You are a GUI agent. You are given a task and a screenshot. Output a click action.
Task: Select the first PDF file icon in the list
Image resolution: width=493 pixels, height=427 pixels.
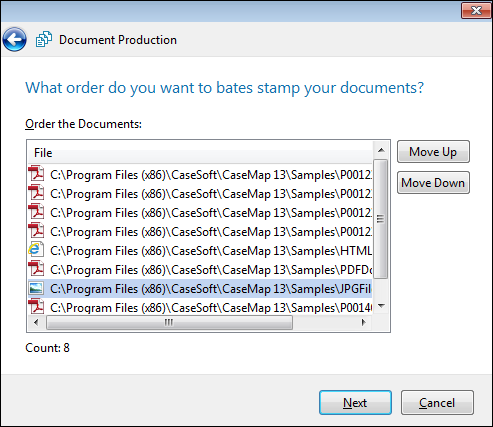[x=36, y=174]
